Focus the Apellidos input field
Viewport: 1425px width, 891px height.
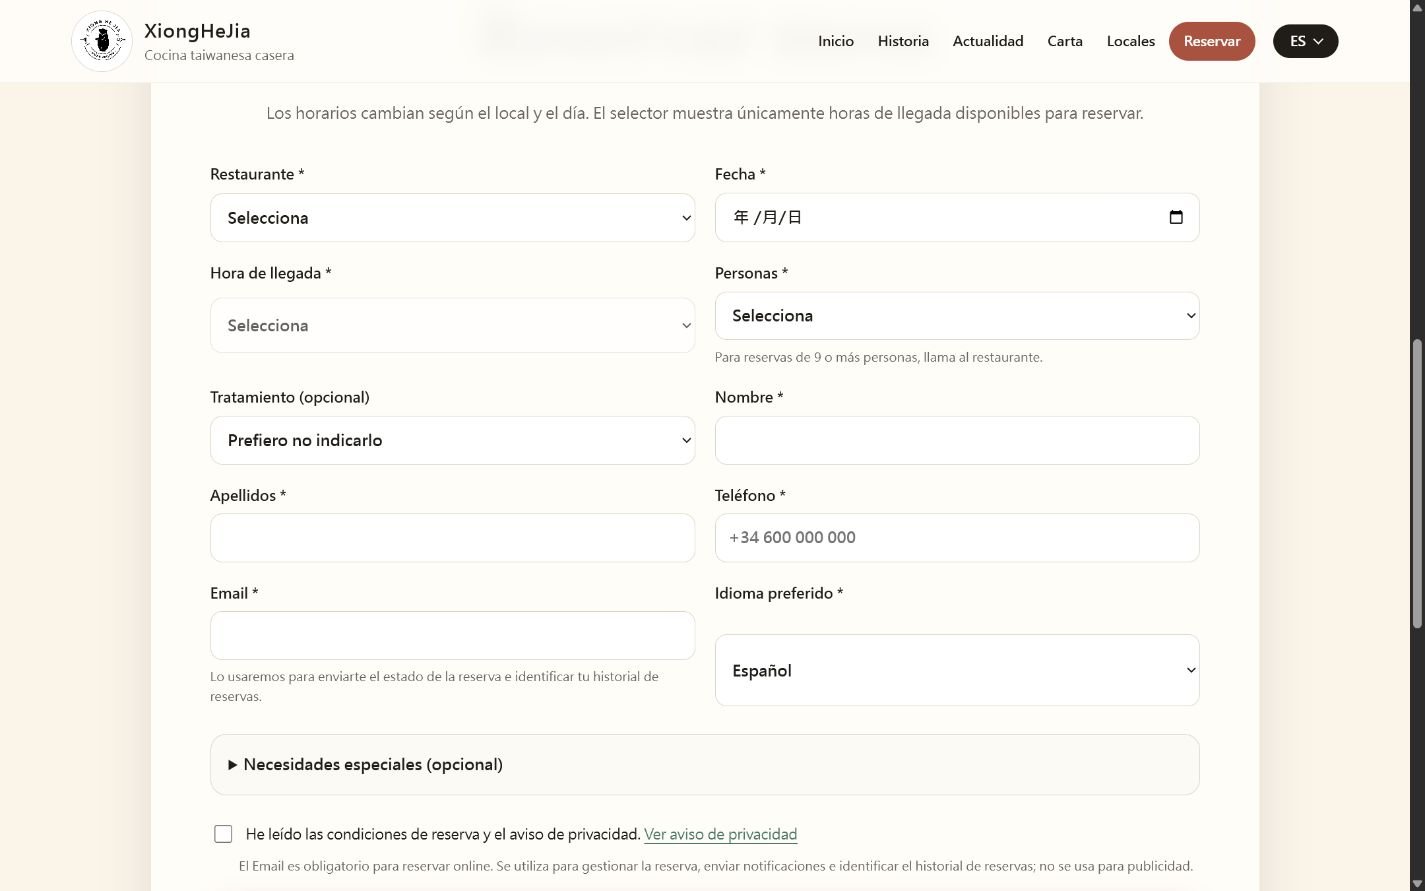point(452,538)
